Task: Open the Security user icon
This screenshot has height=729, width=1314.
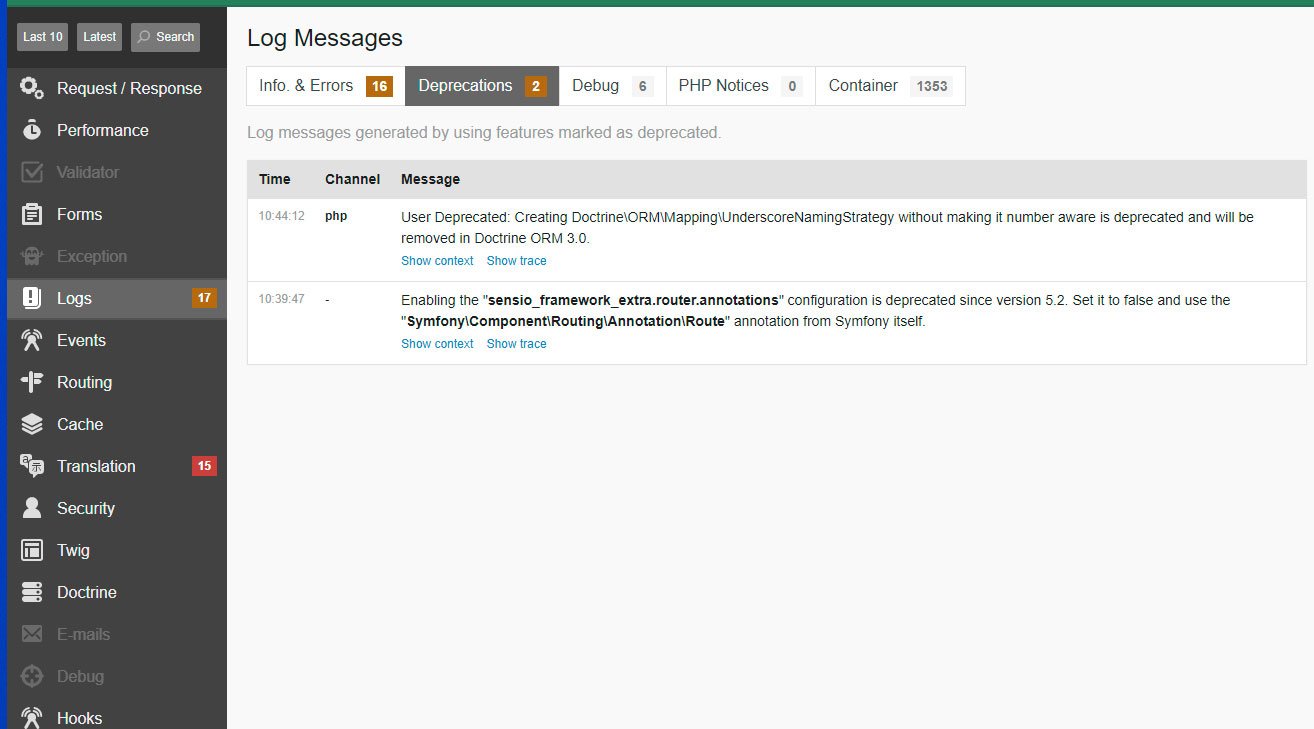Action: (x=32, y=508)
